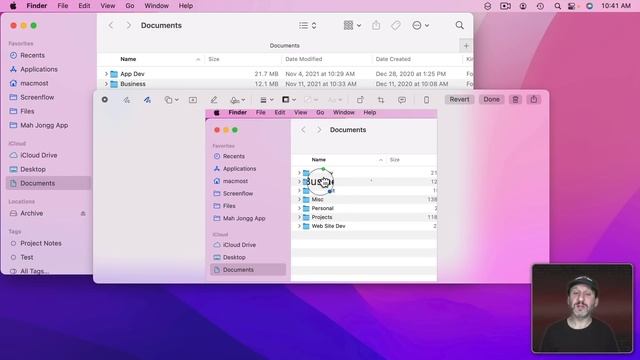
Task: Click the Edit Tags icon in Finder toolbar
Action: click(396, 25)
